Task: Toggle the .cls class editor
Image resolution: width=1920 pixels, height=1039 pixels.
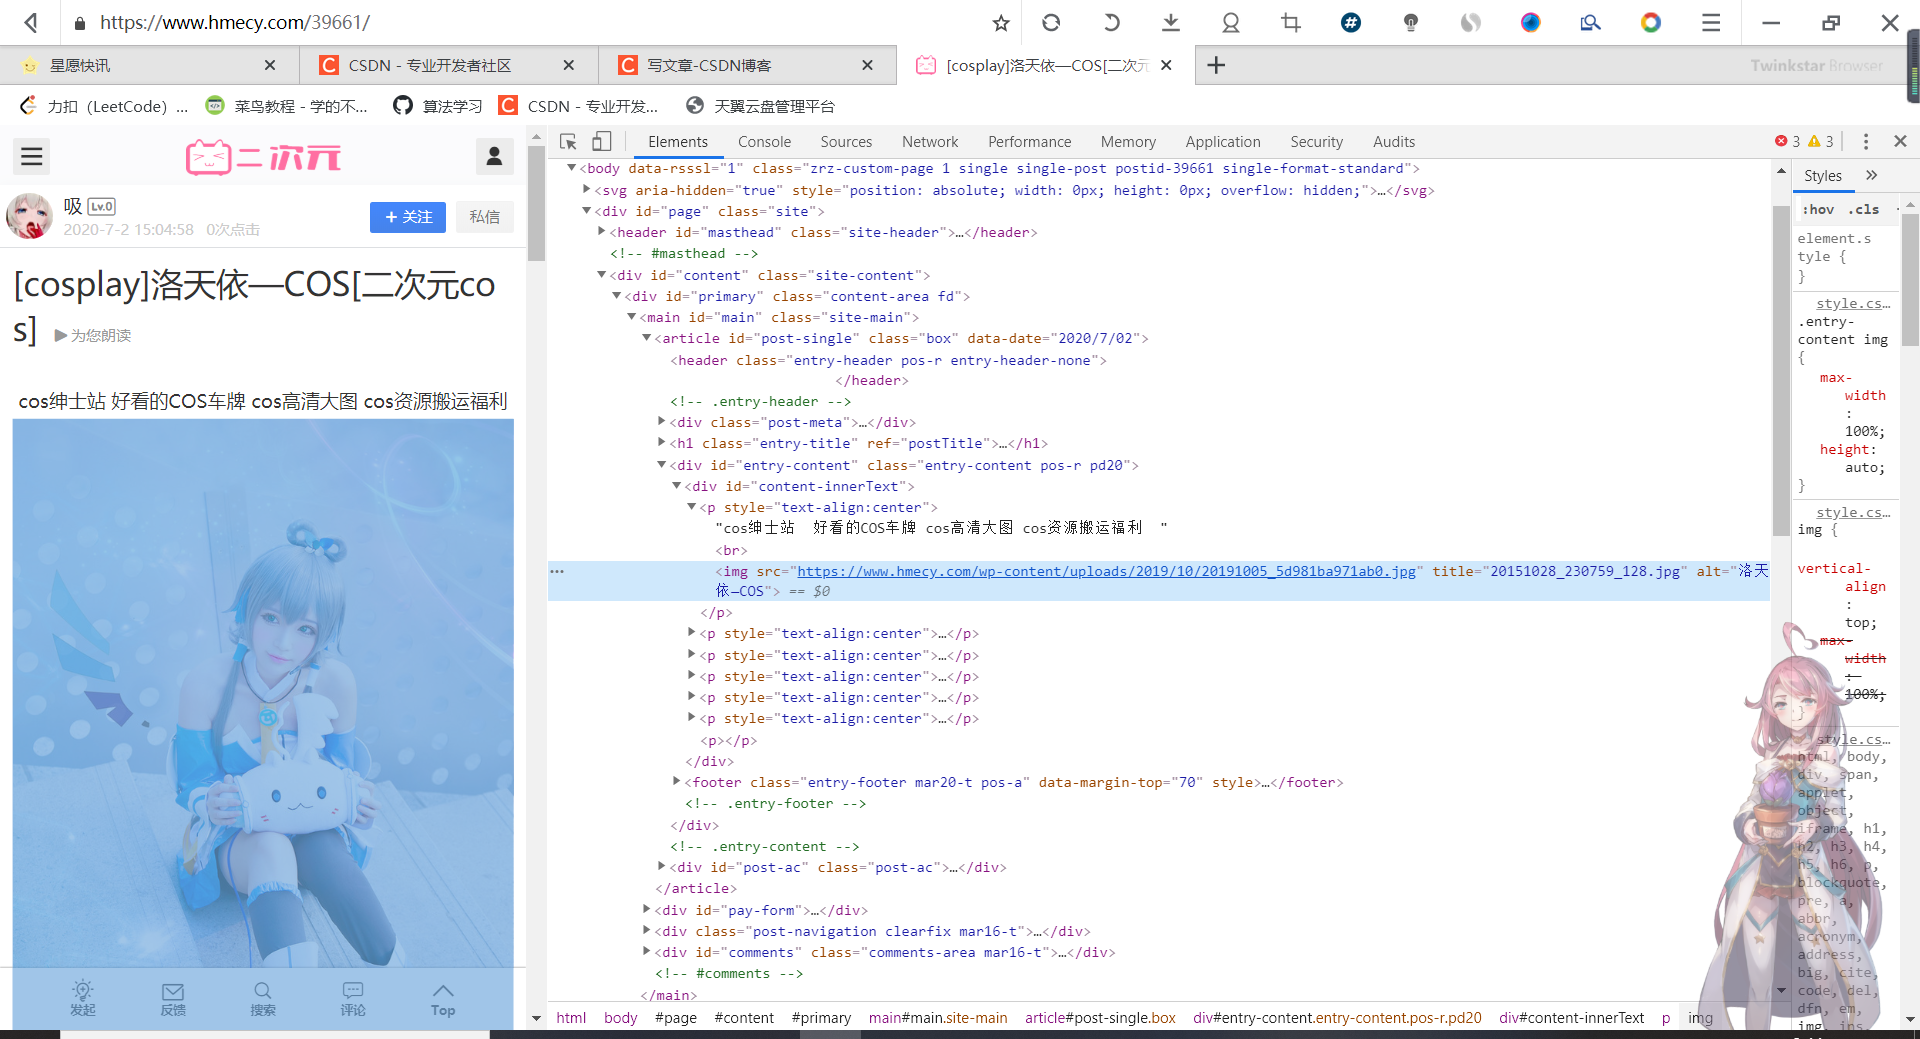Action: pos(1863,210)
